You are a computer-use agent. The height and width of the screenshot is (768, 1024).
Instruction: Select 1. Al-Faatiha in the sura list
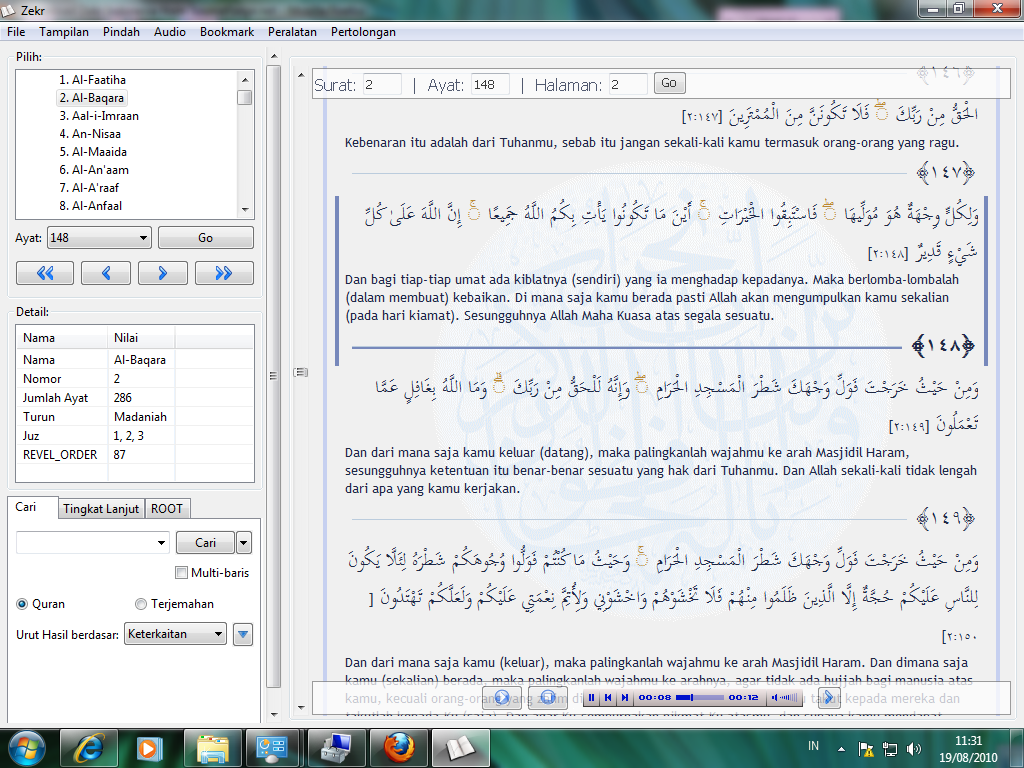pos(92,80)
